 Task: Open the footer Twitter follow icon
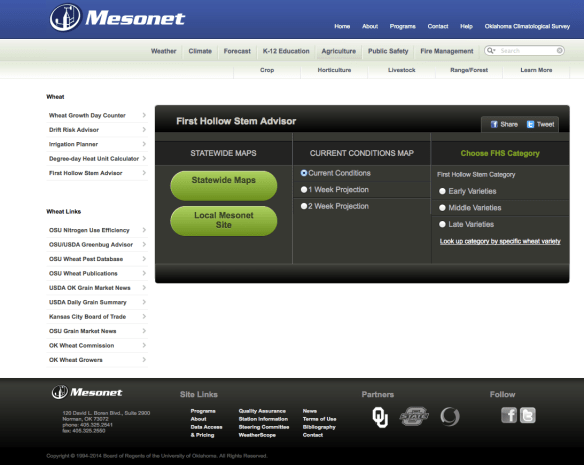(x=528, y=415)
